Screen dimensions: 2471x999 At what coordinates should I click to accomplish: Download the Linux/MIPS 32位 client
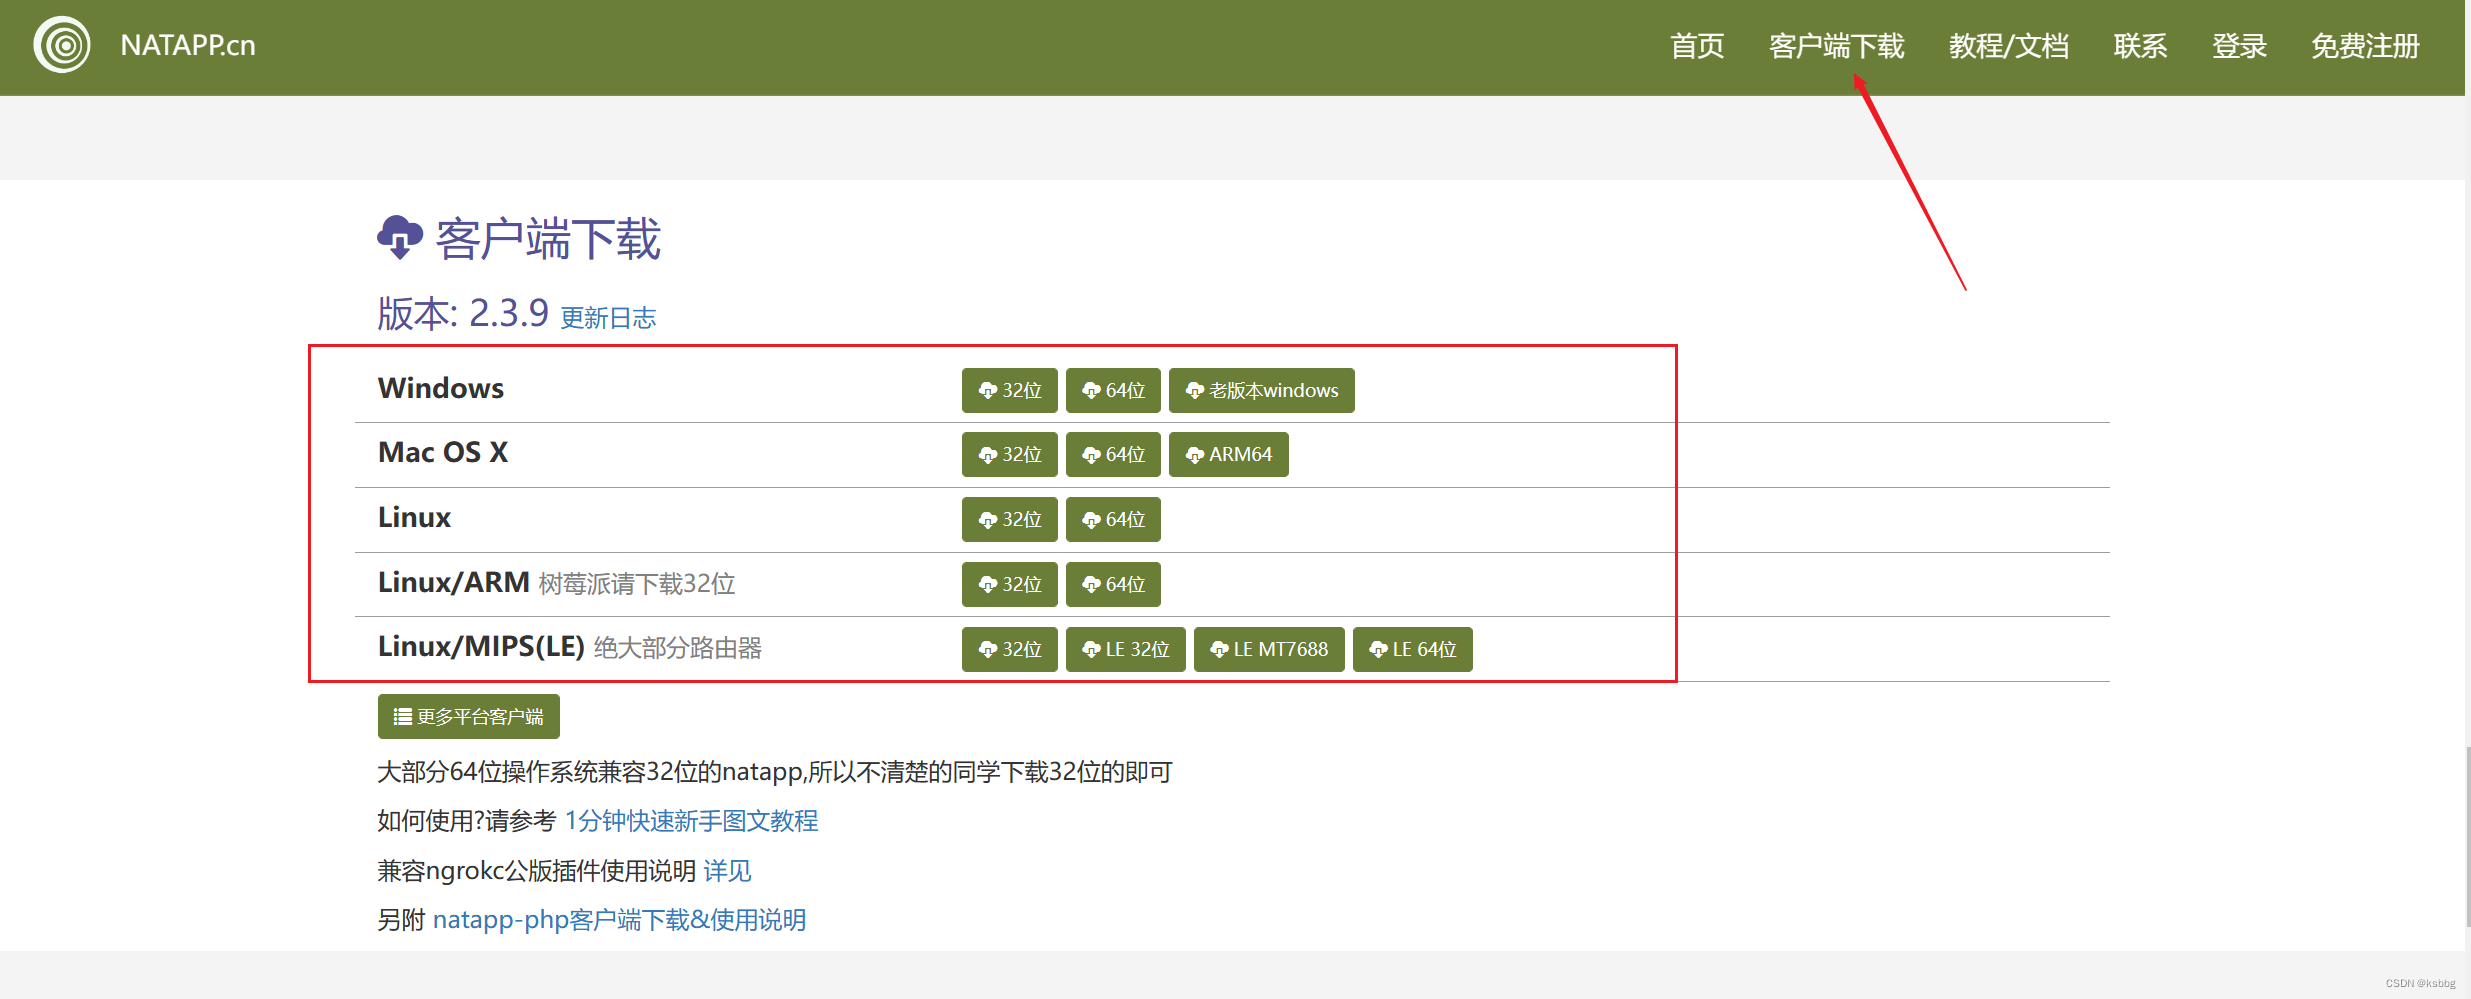click(1010, 649)
